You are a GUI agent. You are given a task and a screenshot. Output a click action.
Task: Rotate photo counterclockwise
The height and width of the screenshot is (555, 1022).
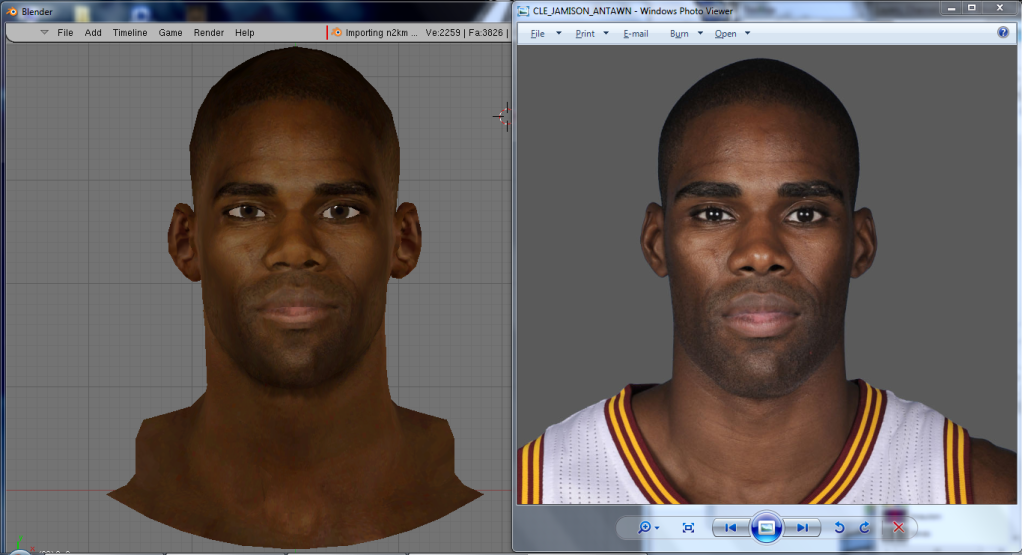pyautogui.click(x=840, y=528)
